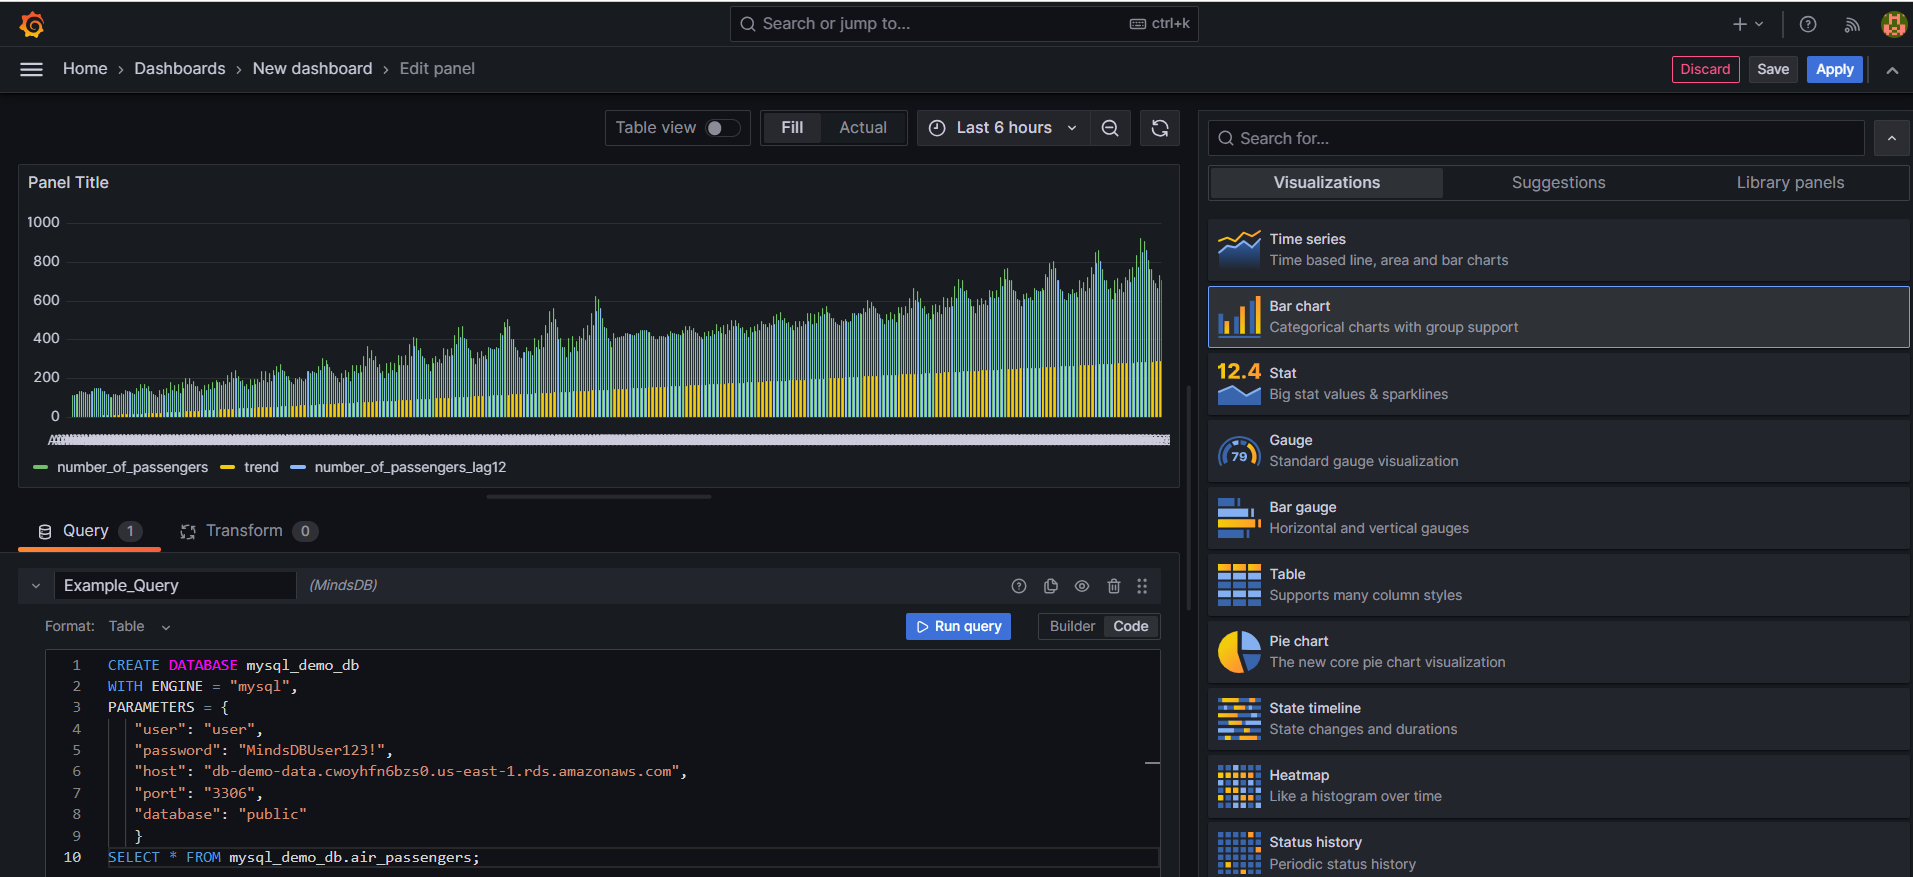This screenshot has width=1913, height=877.
Task: Delete the Example_Query with trash icon
Action: pos(1114,586)
